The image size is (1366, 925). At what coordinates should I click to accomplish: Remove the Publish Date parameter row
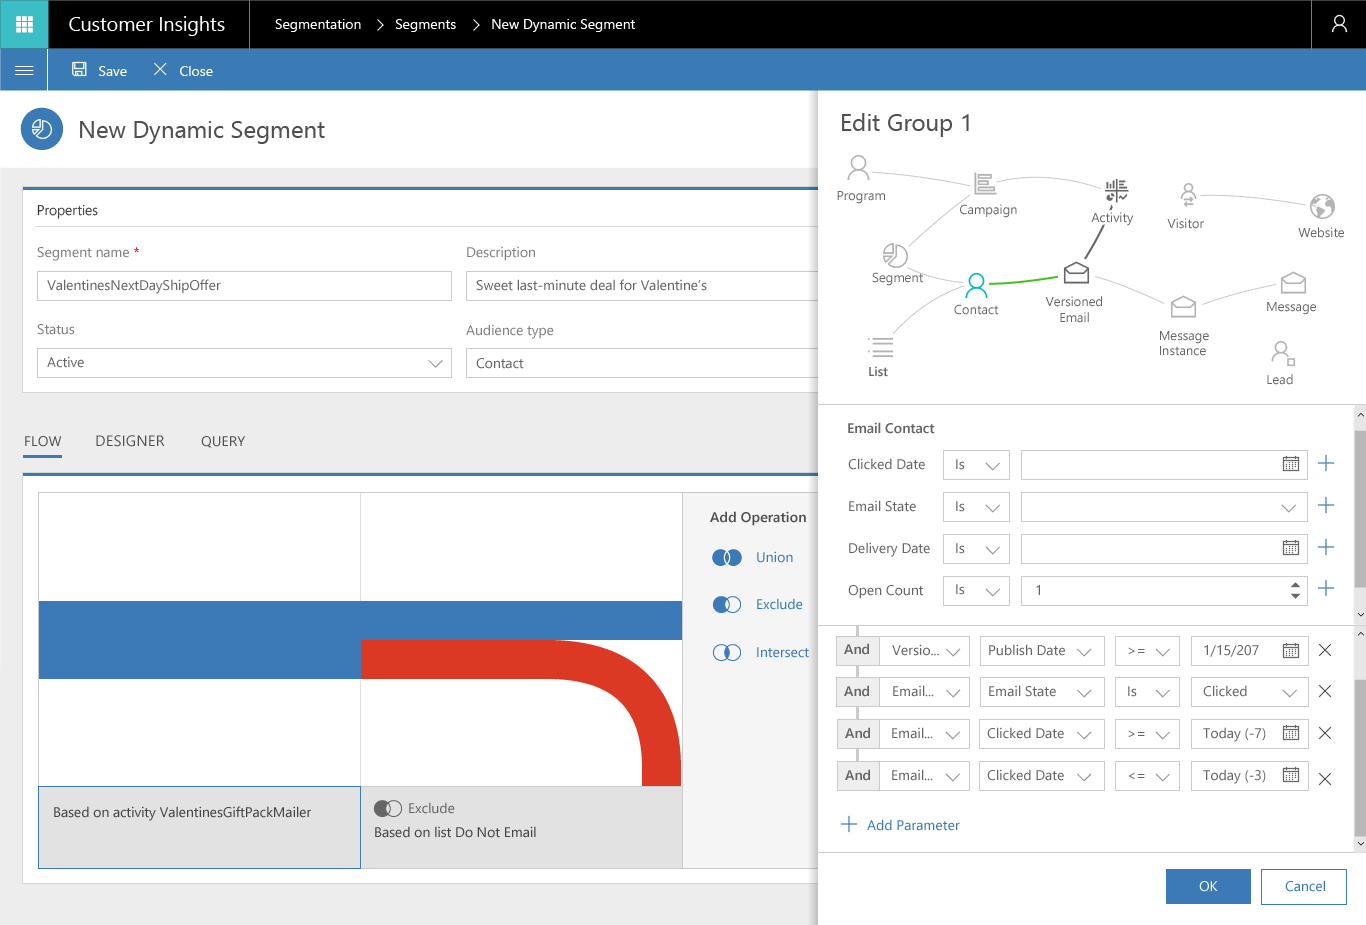[x=1325, y=651]
